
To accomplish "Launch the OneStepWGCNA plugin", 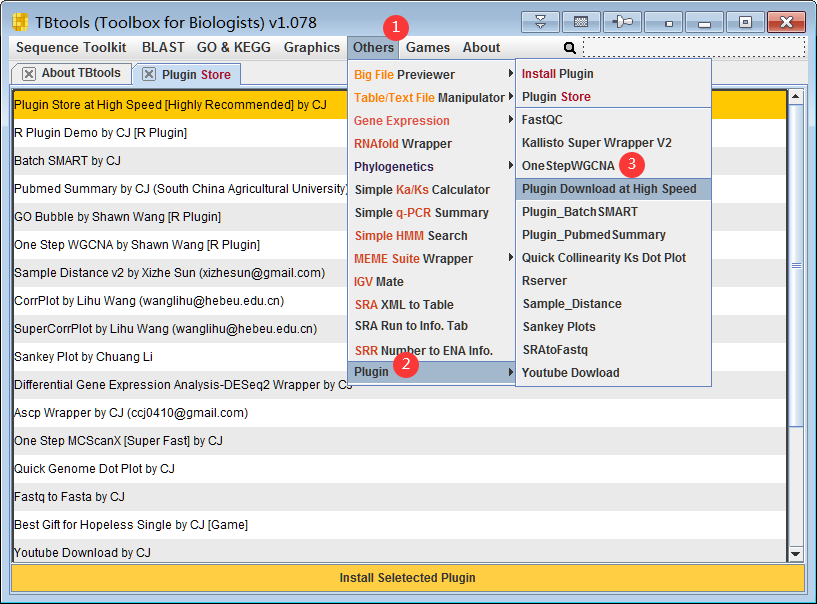I will click(613, 165).
